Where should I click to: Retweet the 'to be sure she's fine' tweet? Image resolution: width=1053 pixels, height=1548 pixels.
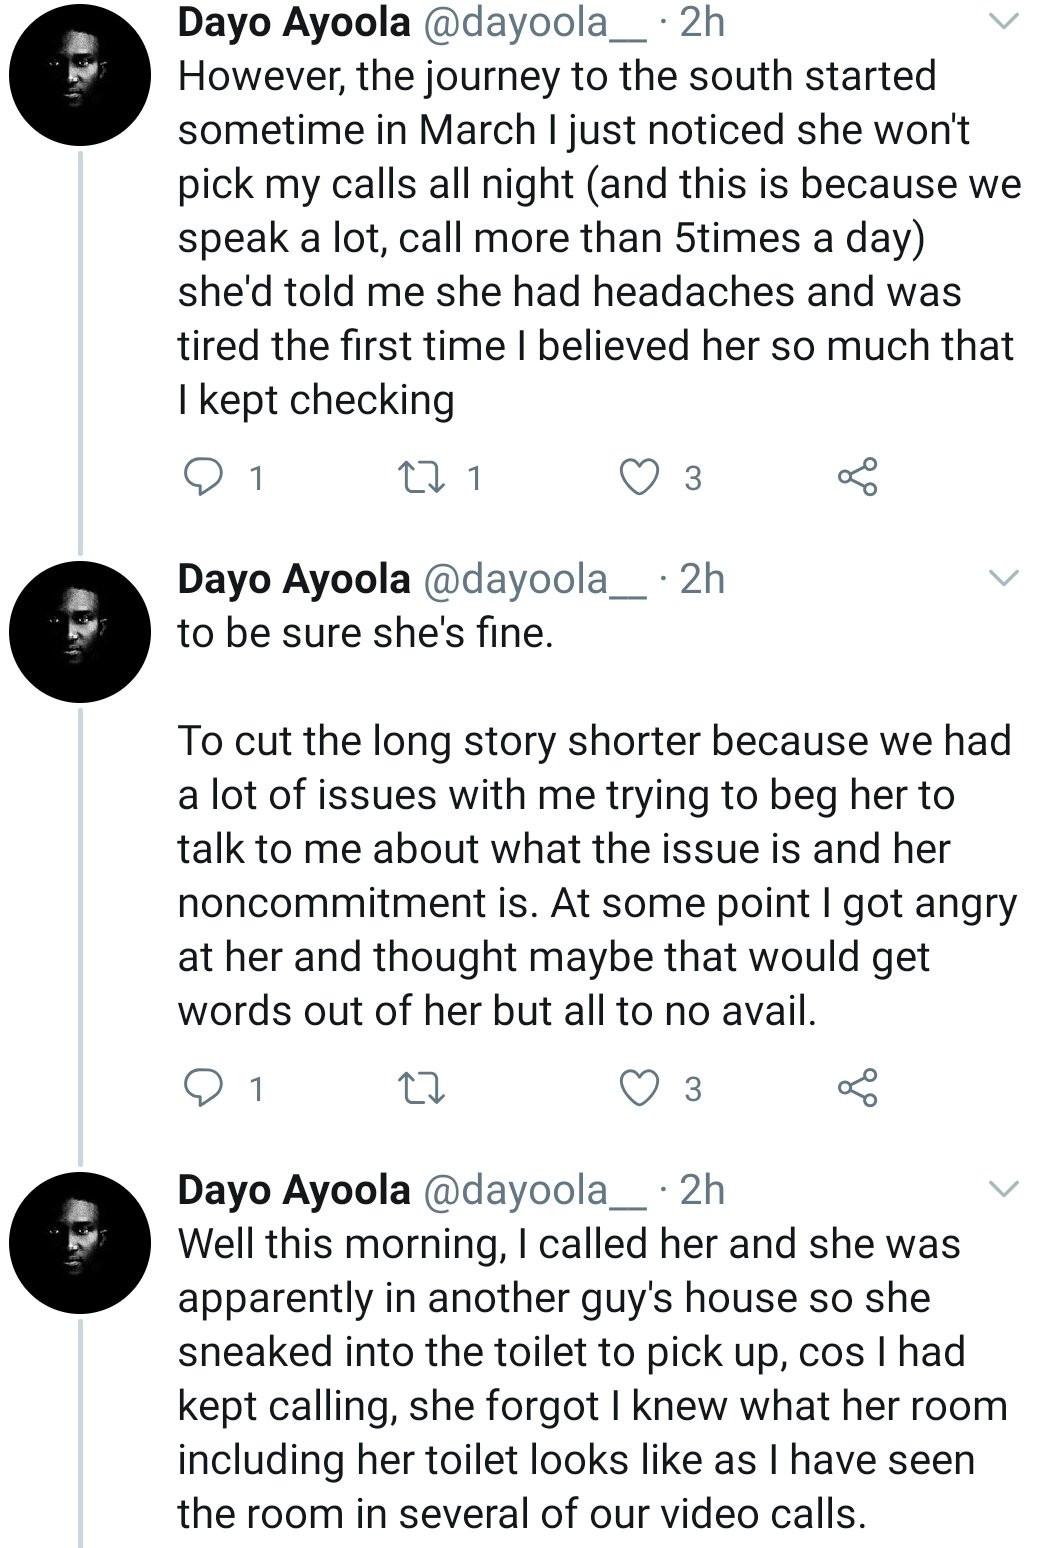click(421, 1087)
